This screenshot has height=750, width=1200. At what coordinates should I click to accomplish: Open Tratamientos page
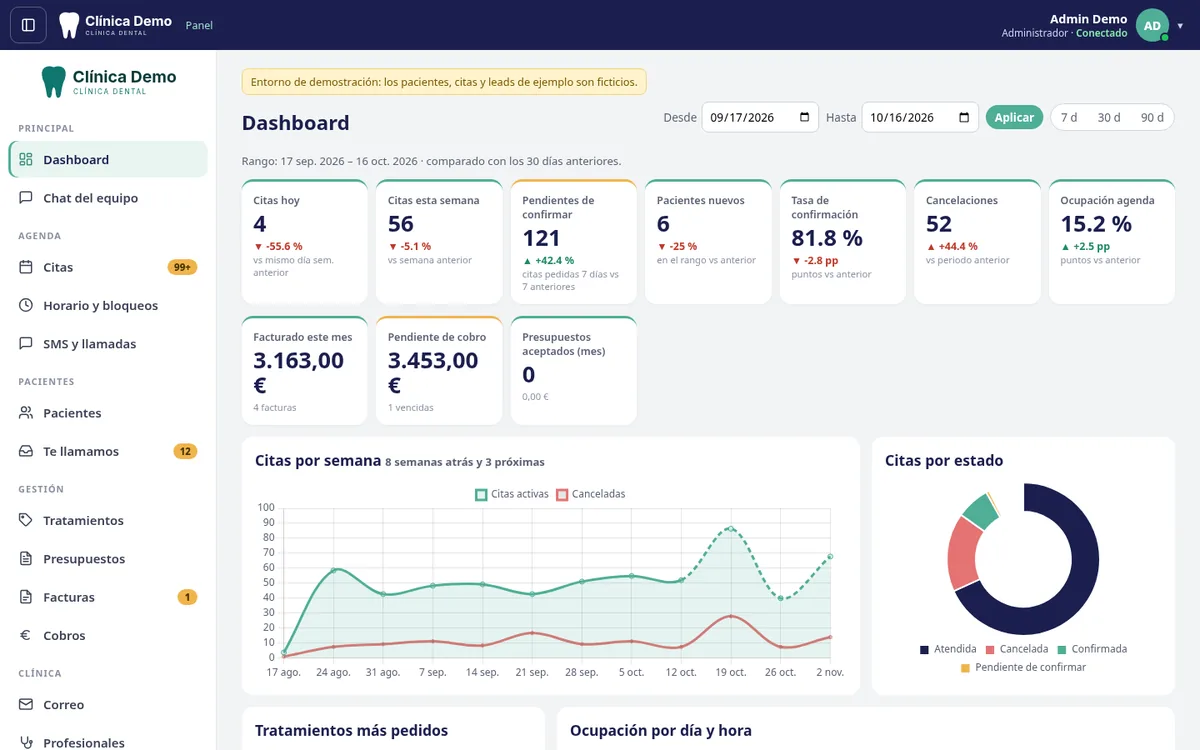[x=108, y=520]
